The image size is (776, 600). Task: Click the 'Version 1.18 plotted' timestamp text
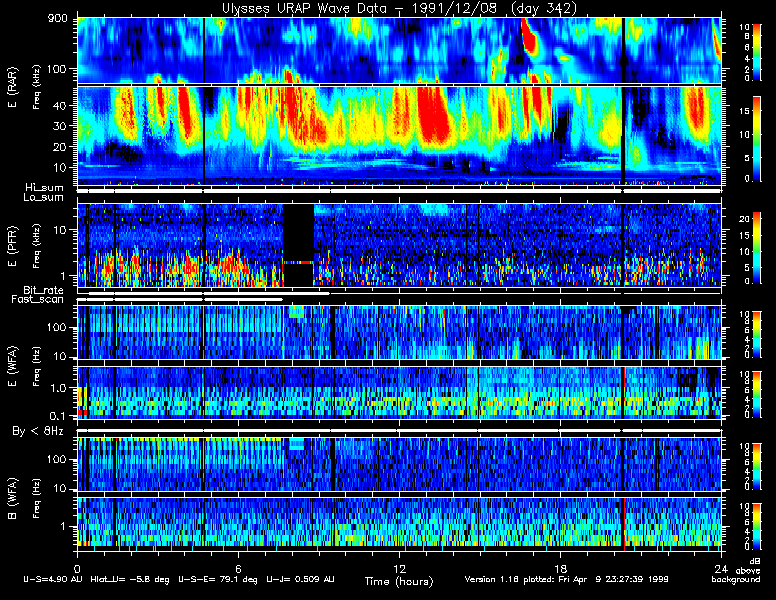(x=566, y=579)
